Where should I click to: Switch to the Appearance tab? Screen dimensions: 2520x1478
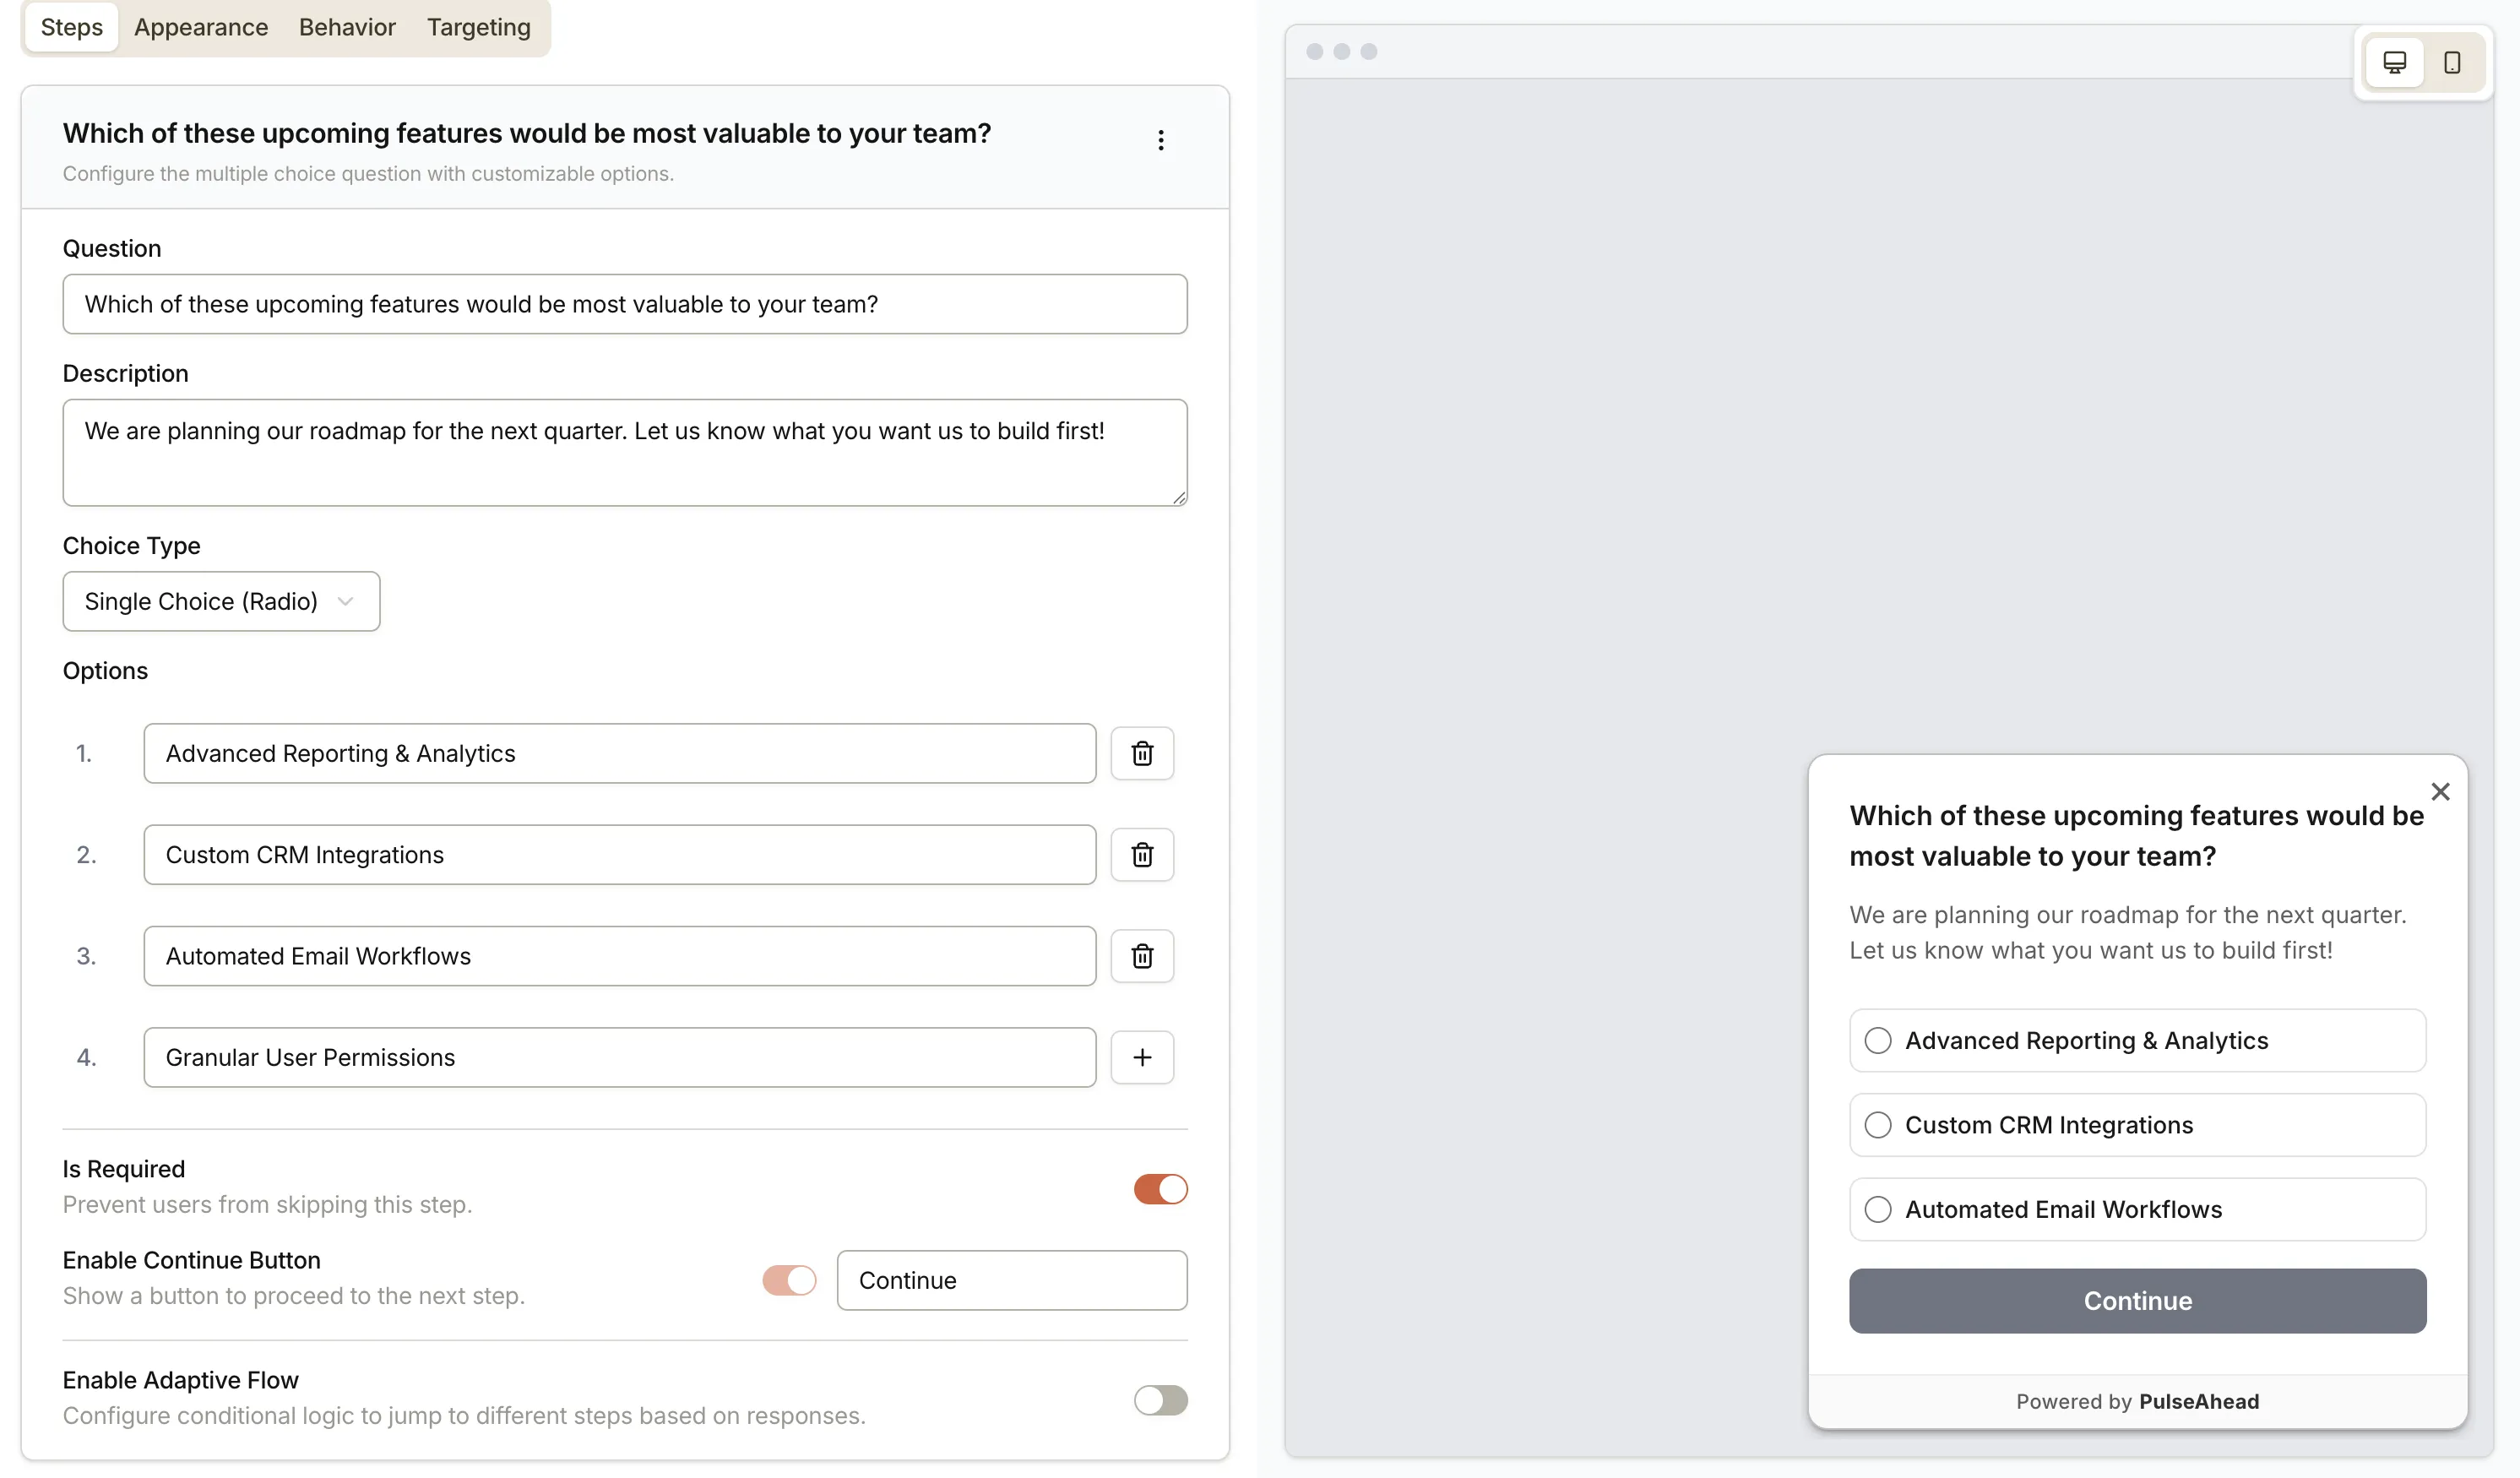pyautogui.click(x=200, y=27)
